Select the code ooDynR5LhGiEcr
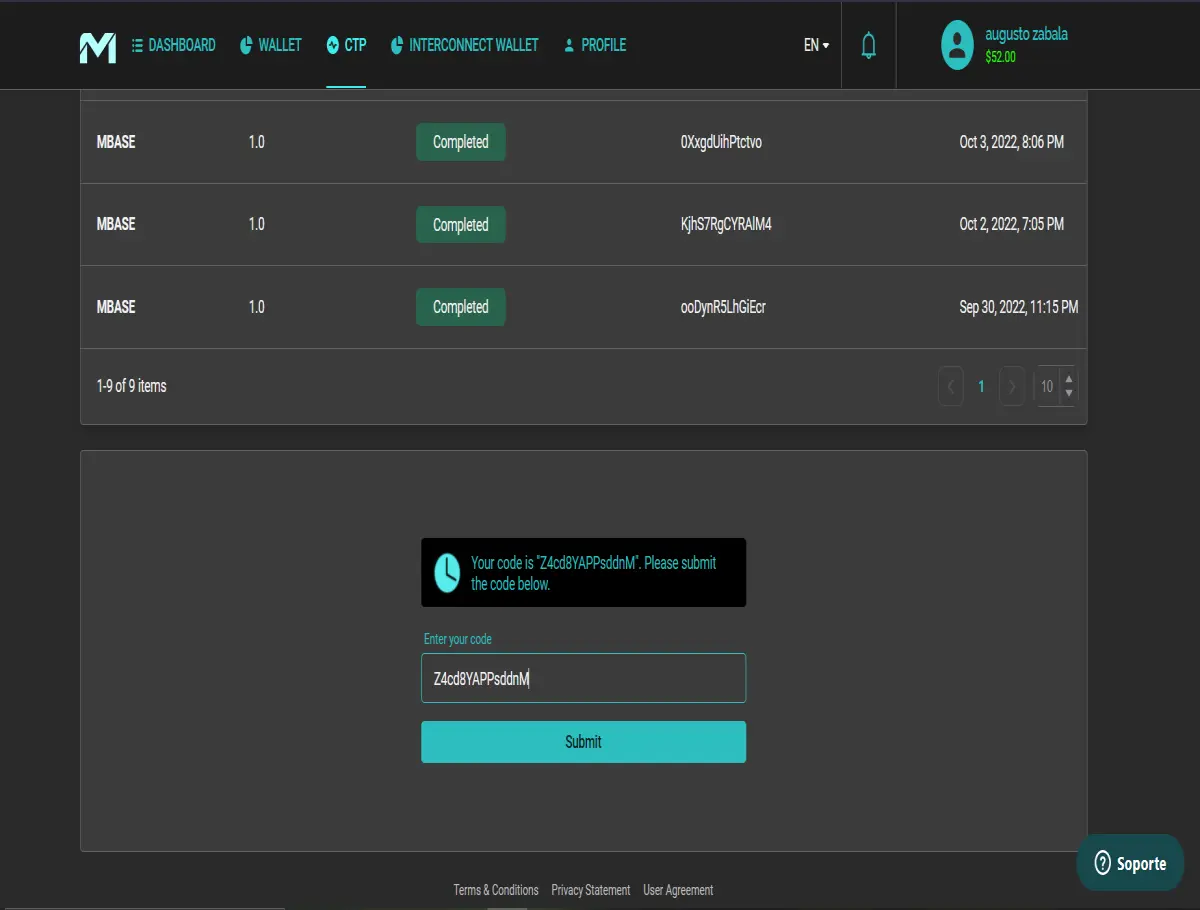This screenshot has height=910, width=1200. (x=723, y=307)
